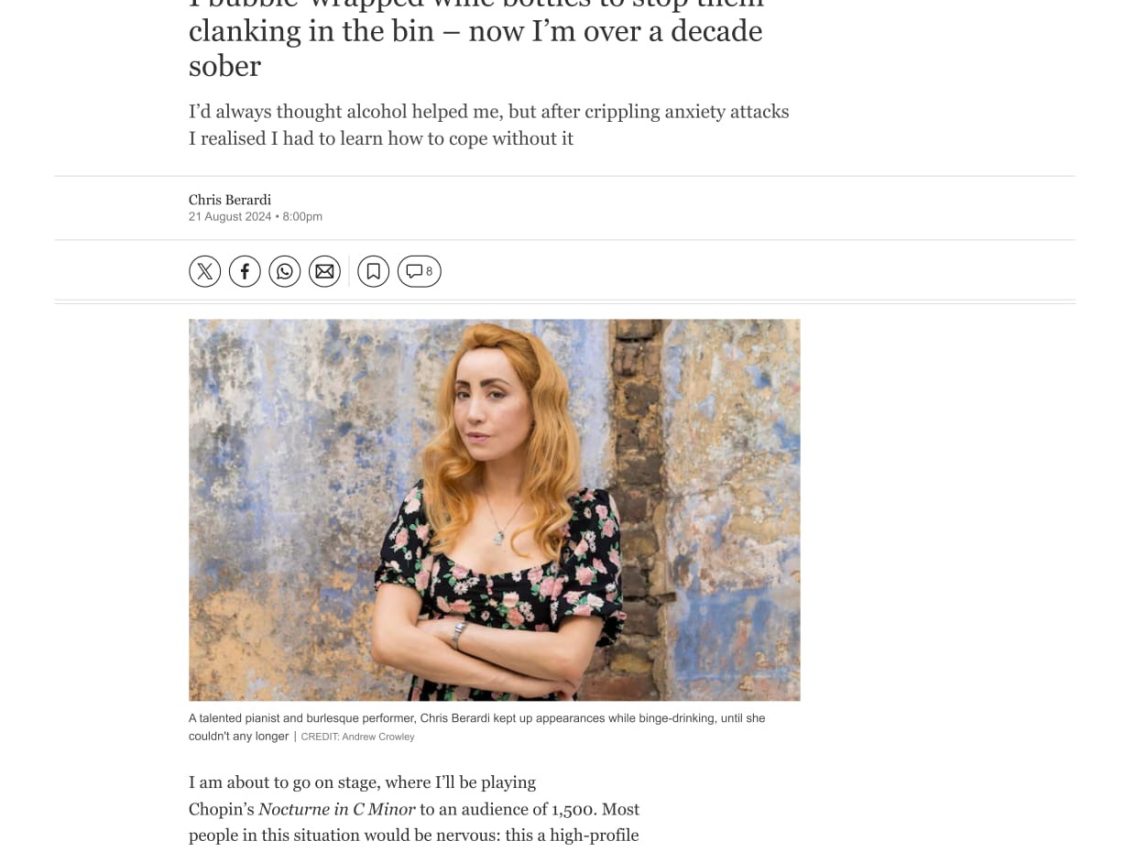The height and width of the screenshot is (852, 1136).
Task: Click the photo caption about the talented pianist
Action: (476, 718)
